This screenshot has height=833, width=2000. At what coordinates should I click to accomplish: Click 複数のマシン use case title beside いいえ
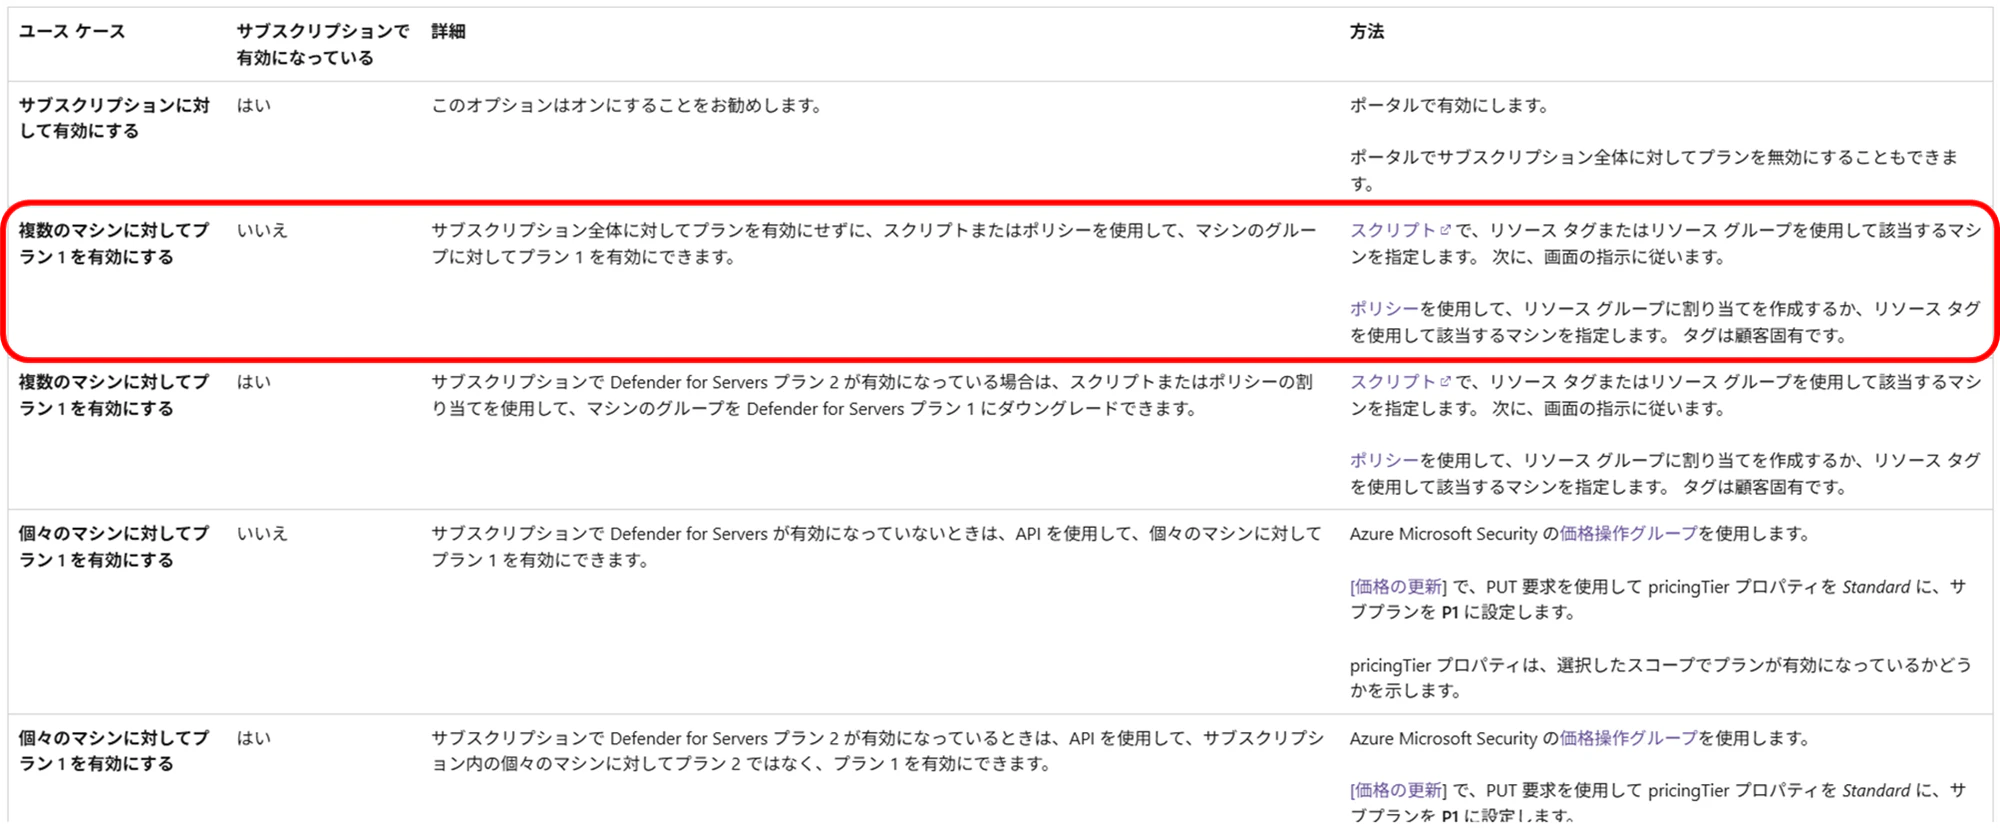click(x=114, y=244)
